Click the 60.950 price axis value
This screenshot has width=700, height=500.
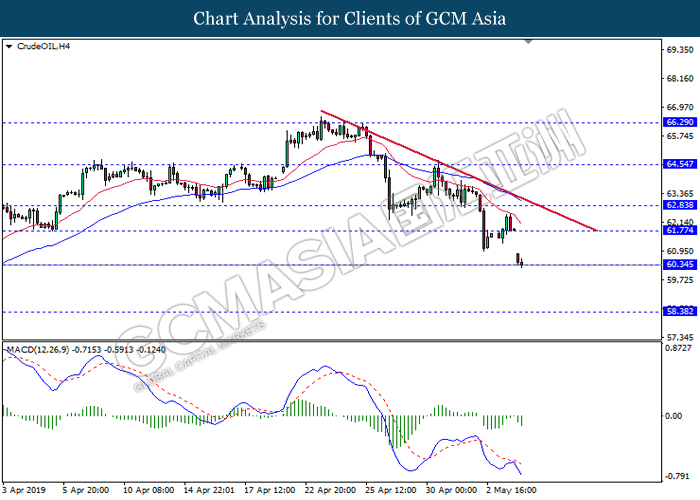pos(680,251)
